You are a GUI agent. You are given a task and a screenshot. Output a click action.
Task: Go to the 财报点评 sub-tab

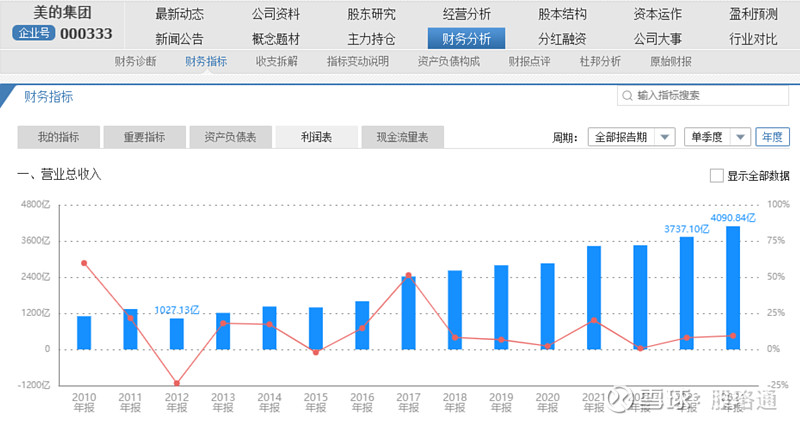[530, 62]
